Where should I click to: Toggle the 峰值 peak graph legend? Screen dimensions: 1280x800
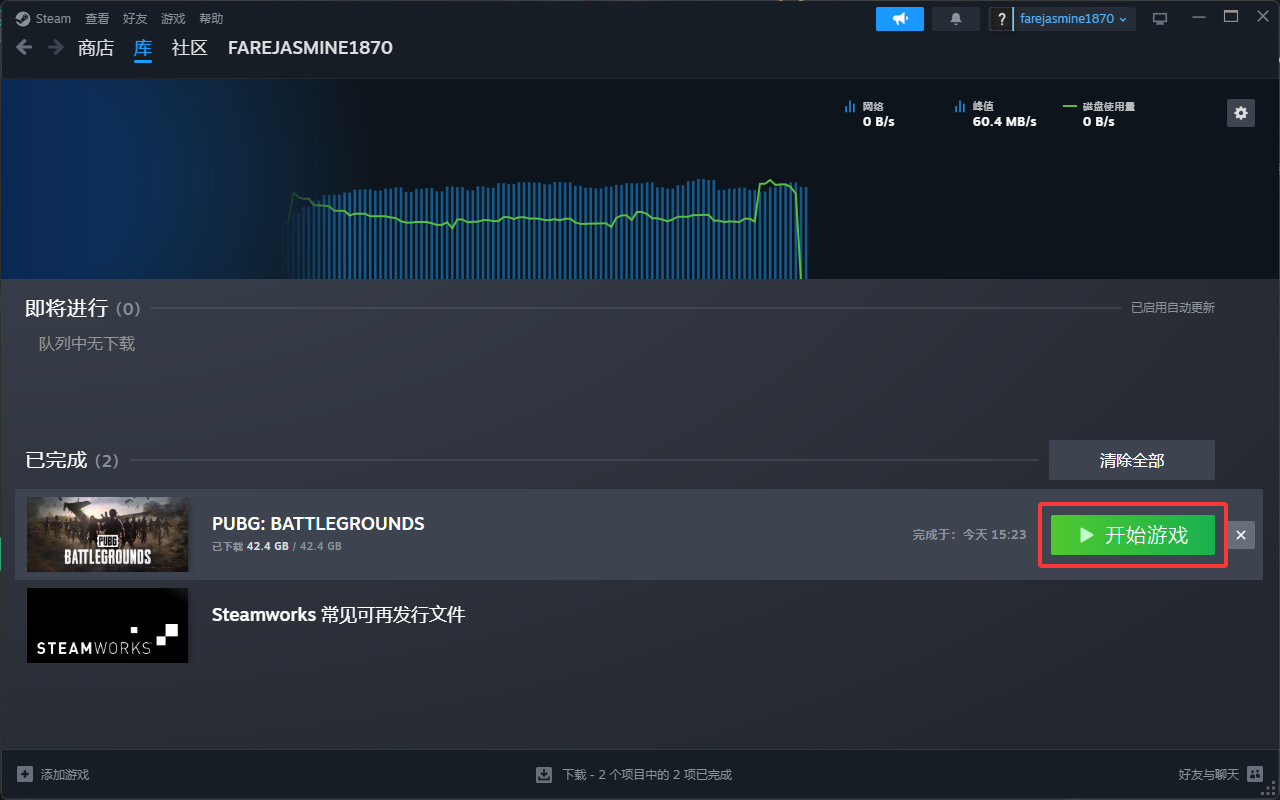coord(976,106)
